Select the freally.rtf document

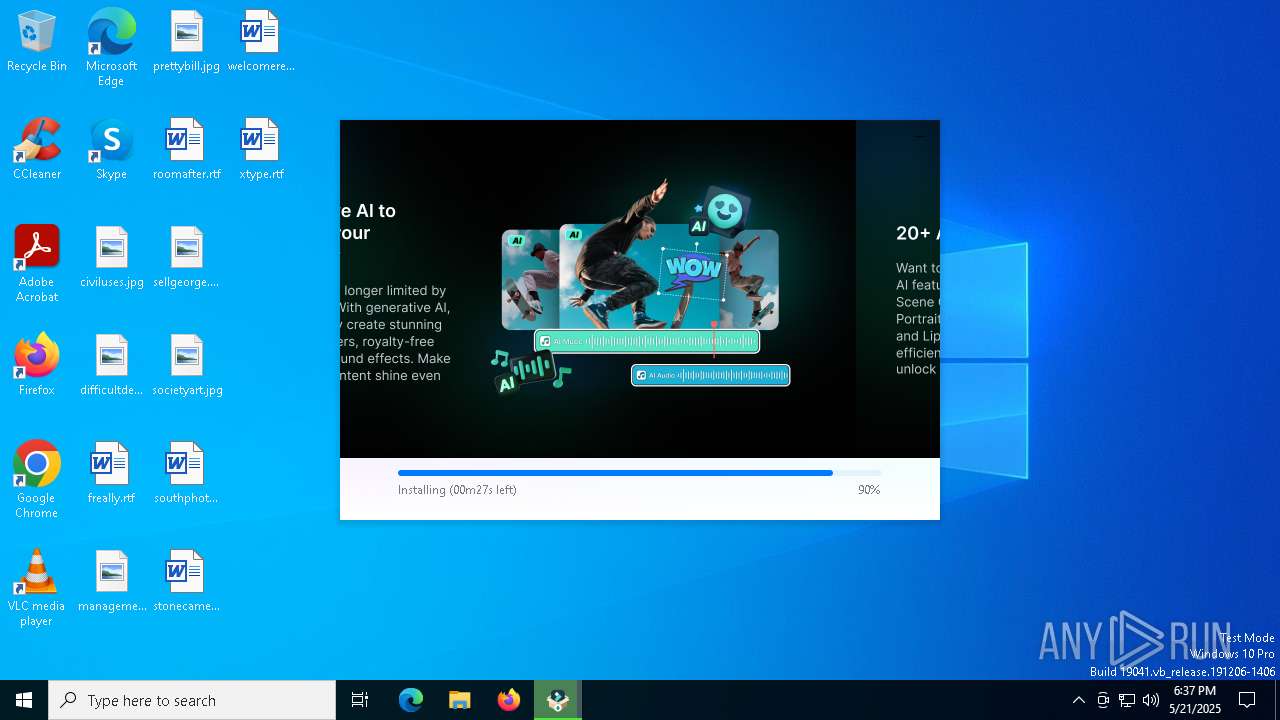tap(111, 473)
